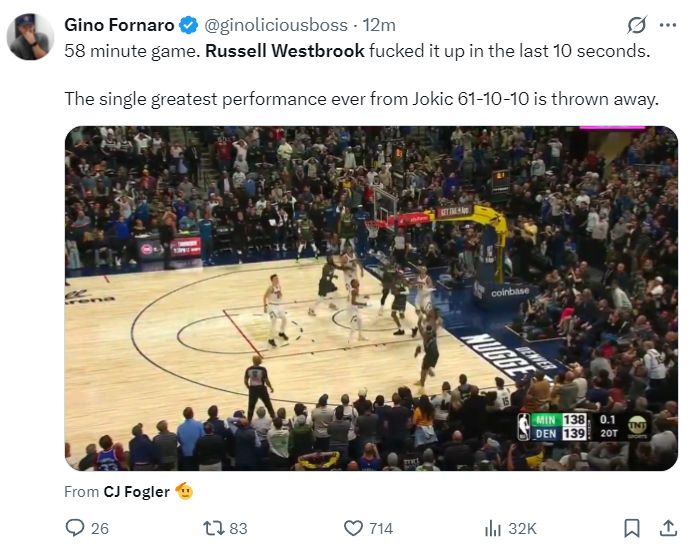Screen dimensions: 695x544
Task: Click the 32K views count
Action: click(522, 528)
